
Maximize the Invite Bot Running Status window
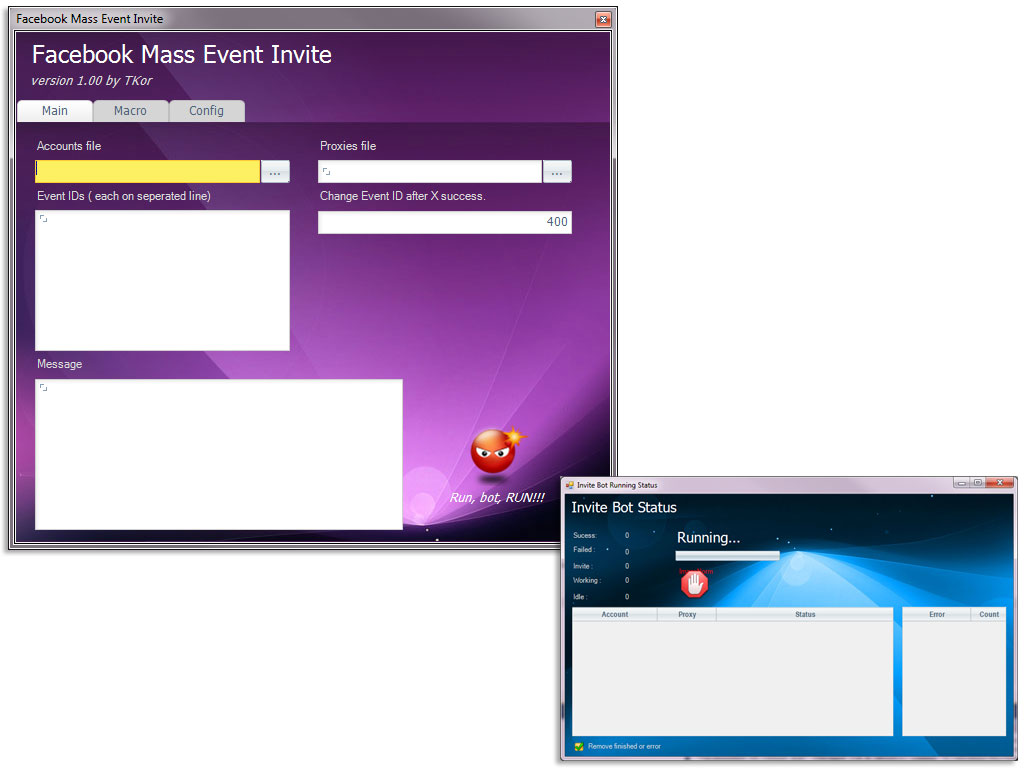point(978,483)
